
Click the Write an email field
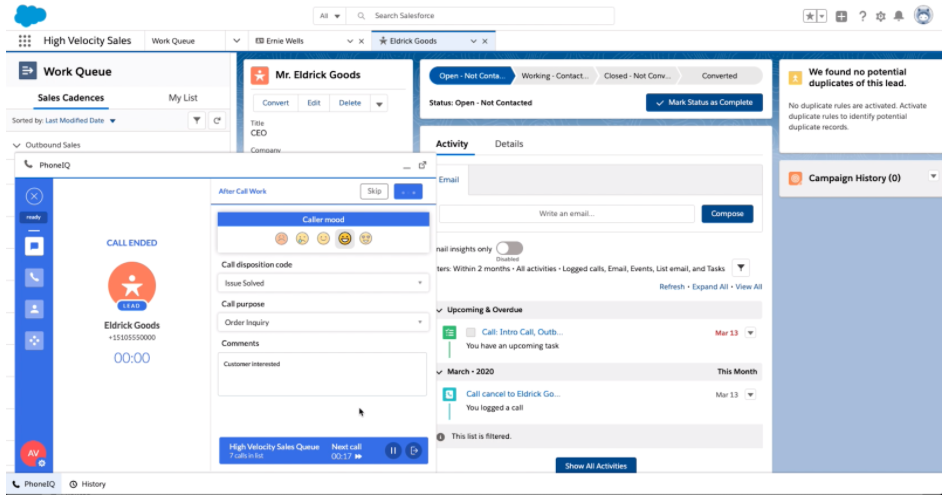pos(567,214)
